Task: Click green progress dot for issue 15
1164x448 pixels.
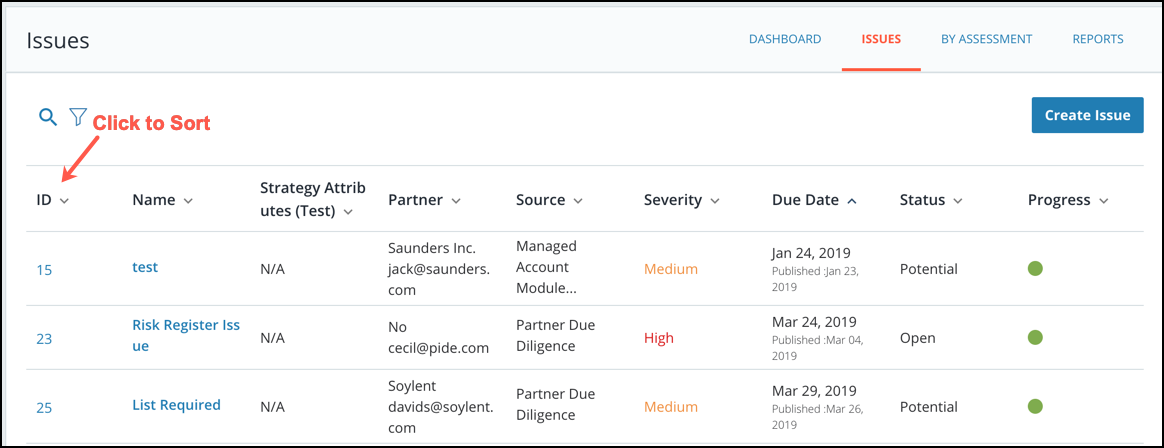Action: pyautogui.click(x=1036, y=269)
